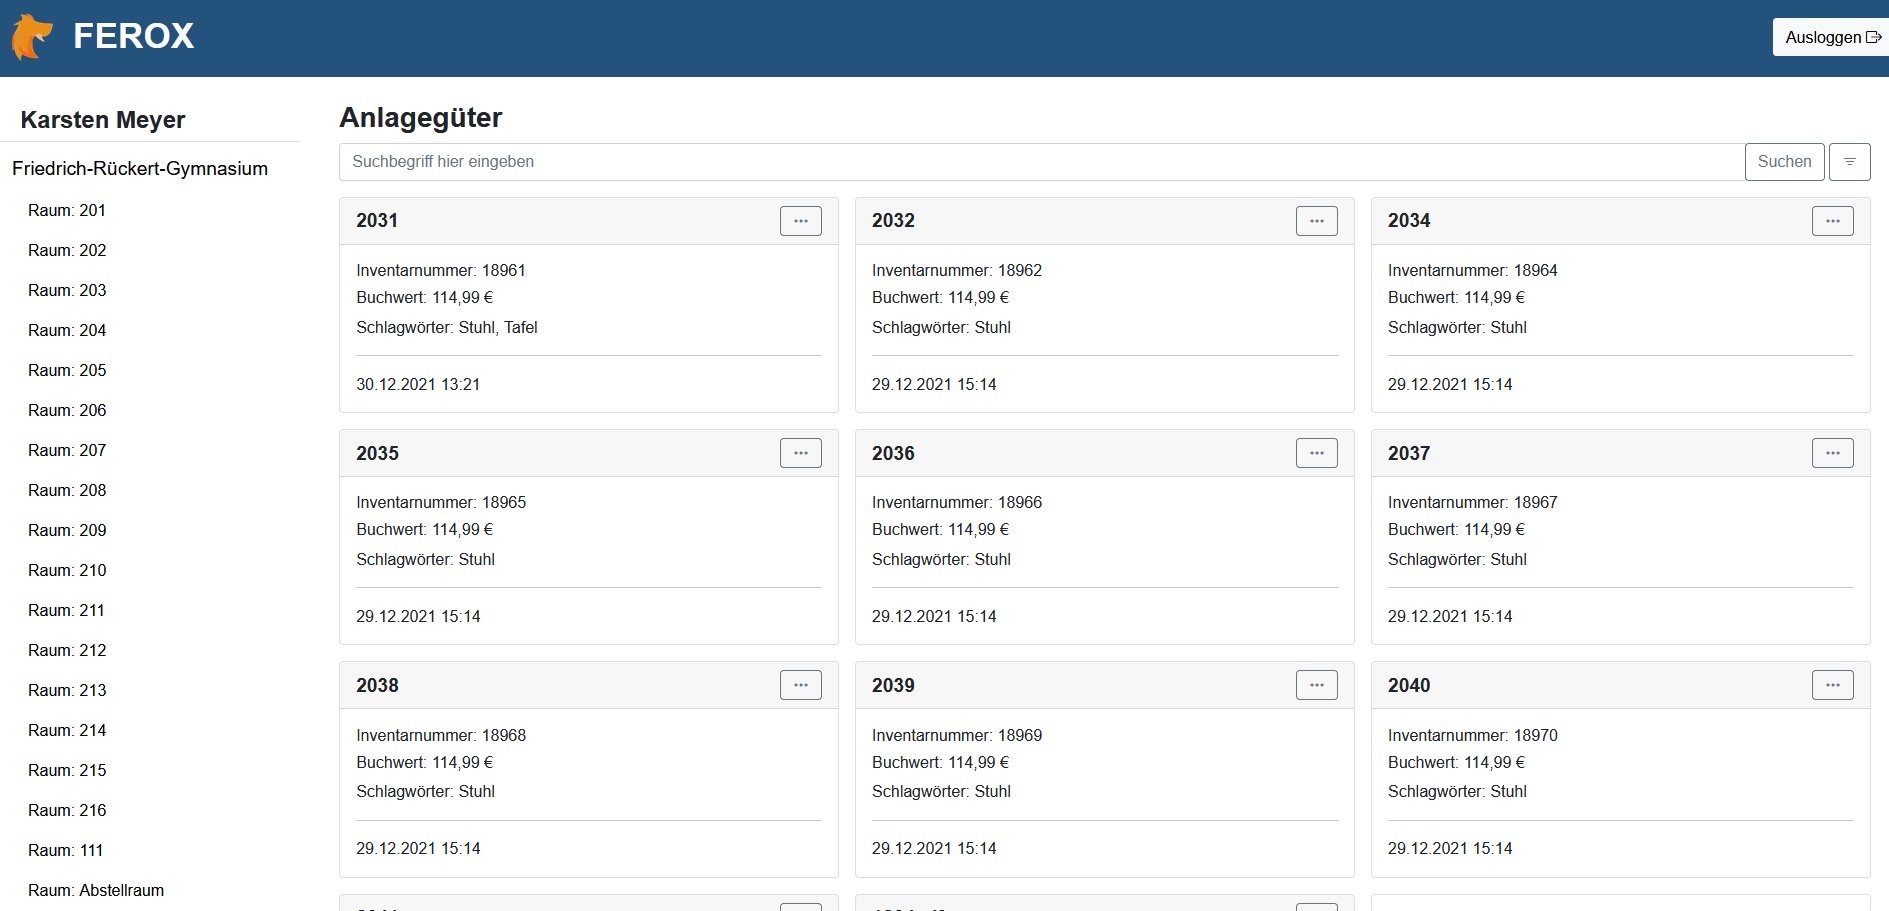This screenshot has width=1889, height=911.
Task: Select the card title 2040
Action: 1409,685
